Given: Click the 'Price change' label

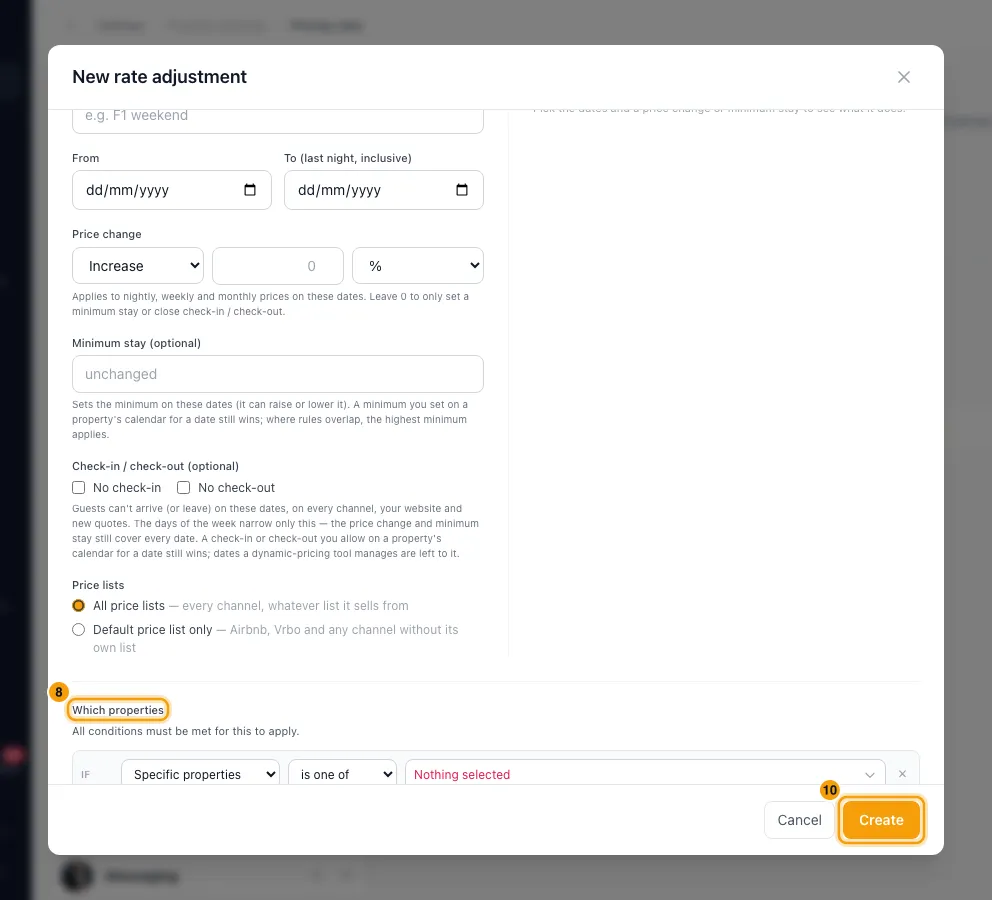Looking at the screenshot, I should (107, 234).
